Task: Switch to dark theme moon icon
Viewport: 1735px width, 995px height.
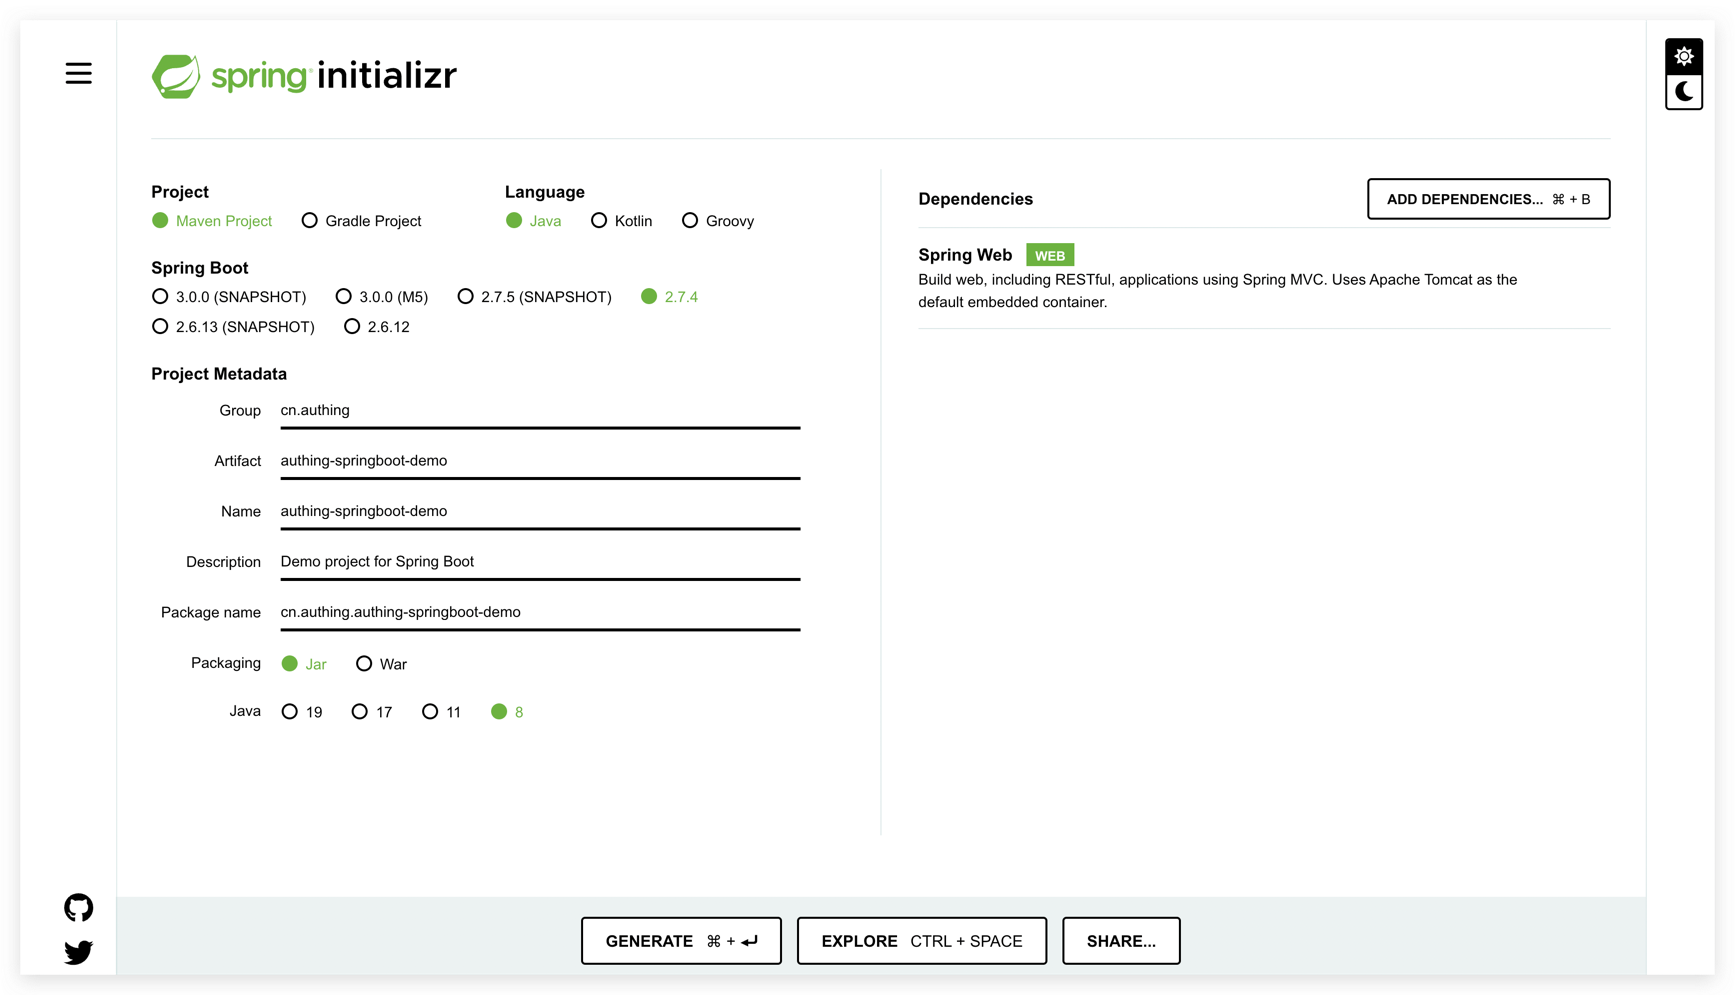Action: [1684, 92]
